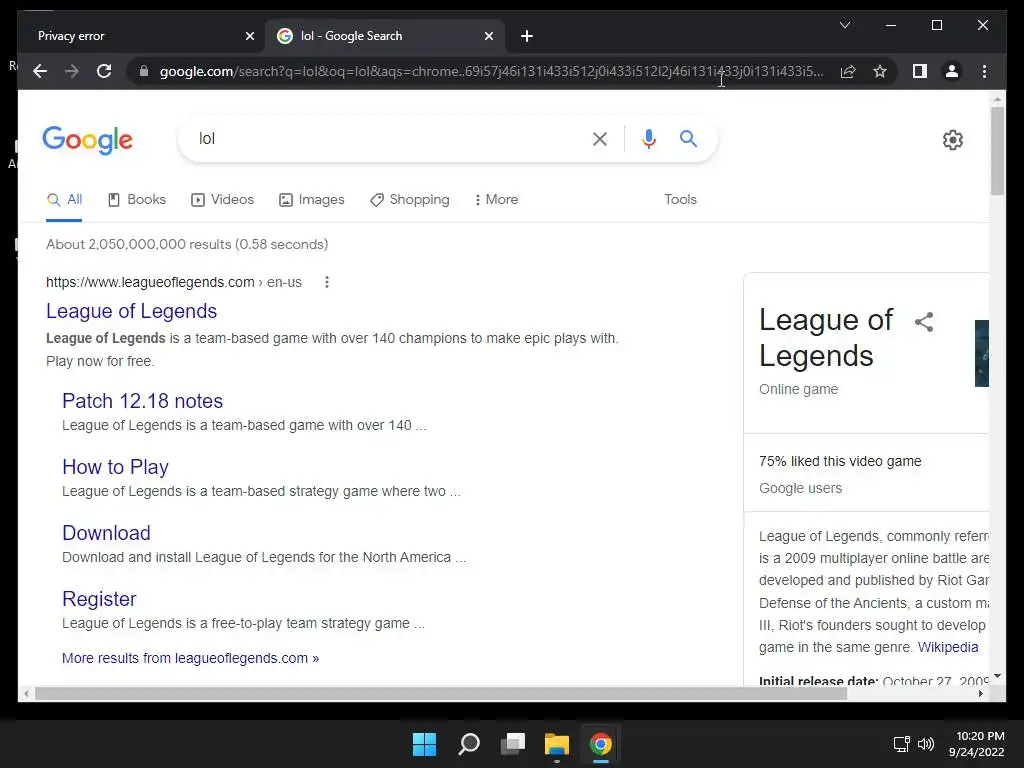Open Wikipedia link in knowledge panel
This screenshot has height=768, width=1024.
(948, 647)
